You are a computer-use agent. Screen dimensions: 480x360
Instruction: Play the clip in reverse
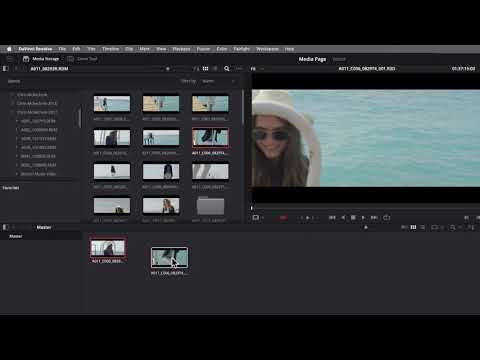[x=343, y=218]
